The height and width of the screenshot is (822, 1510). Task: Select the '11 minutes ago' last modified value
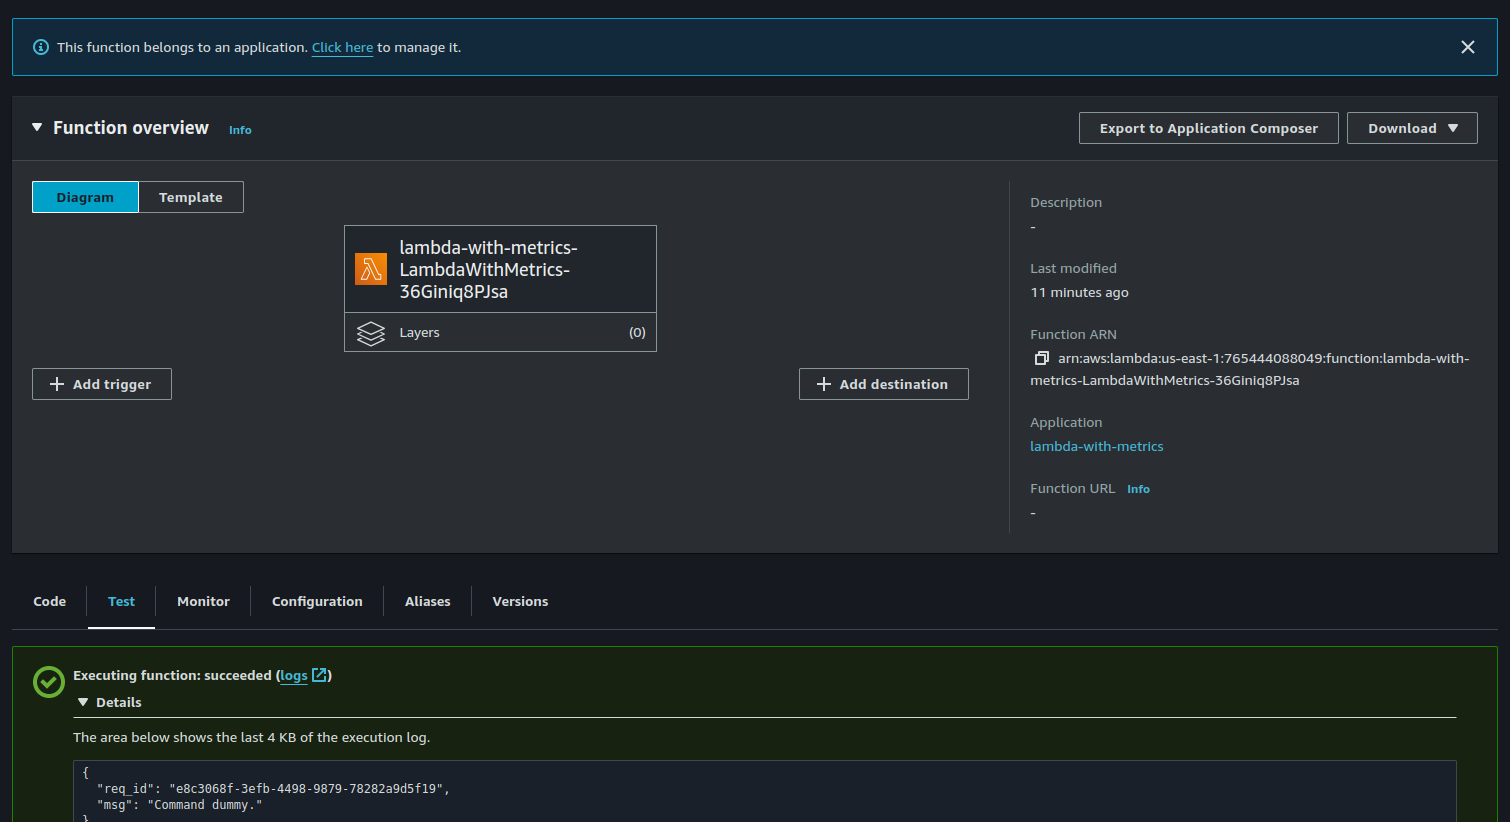(1079, 293)
